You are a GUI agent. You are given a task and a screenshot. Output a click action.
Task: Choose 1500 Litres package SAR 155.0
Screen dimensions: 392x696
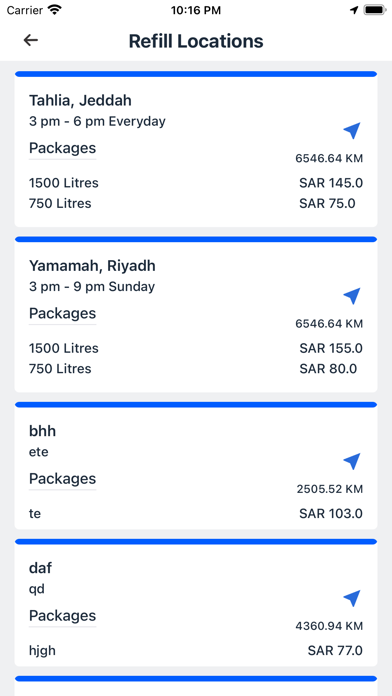(x=196, y=348)
